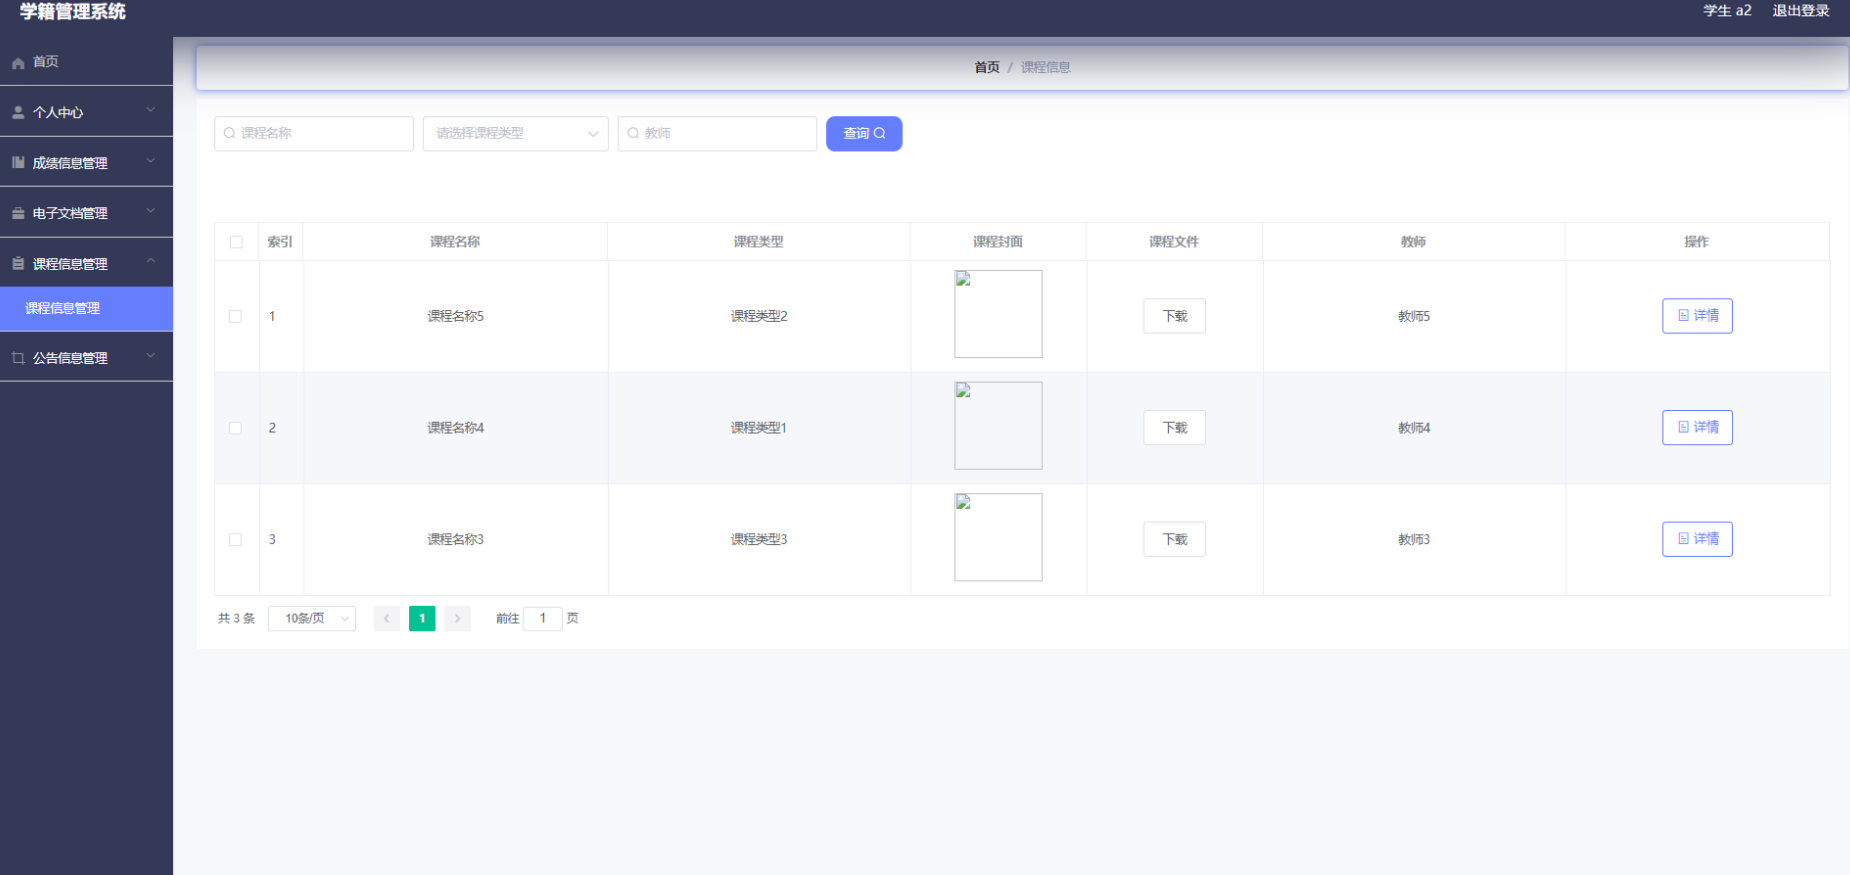Click the cover thumbnail of 课程名称5
Image resolution: width=1850 pixels, height=875 pixels.
pyautogui.click(x=998, y=314)
